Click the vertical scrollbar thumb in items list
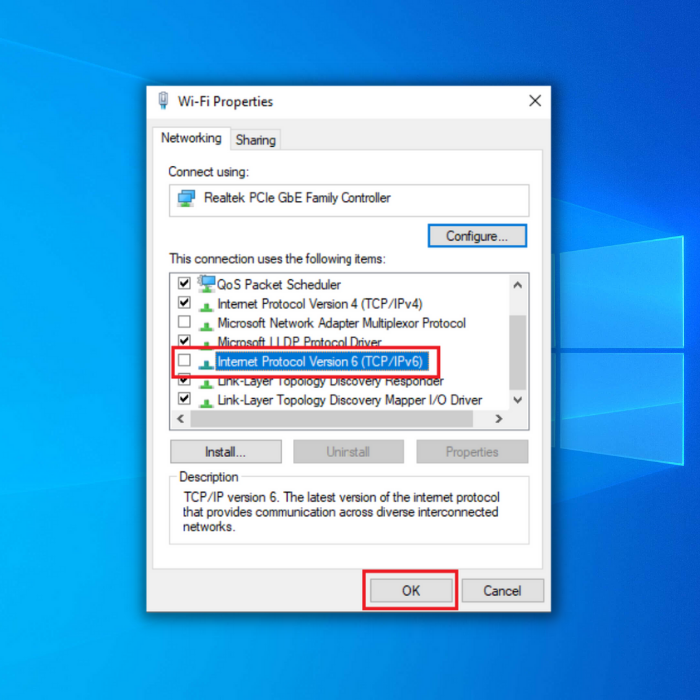 point(517,353)
